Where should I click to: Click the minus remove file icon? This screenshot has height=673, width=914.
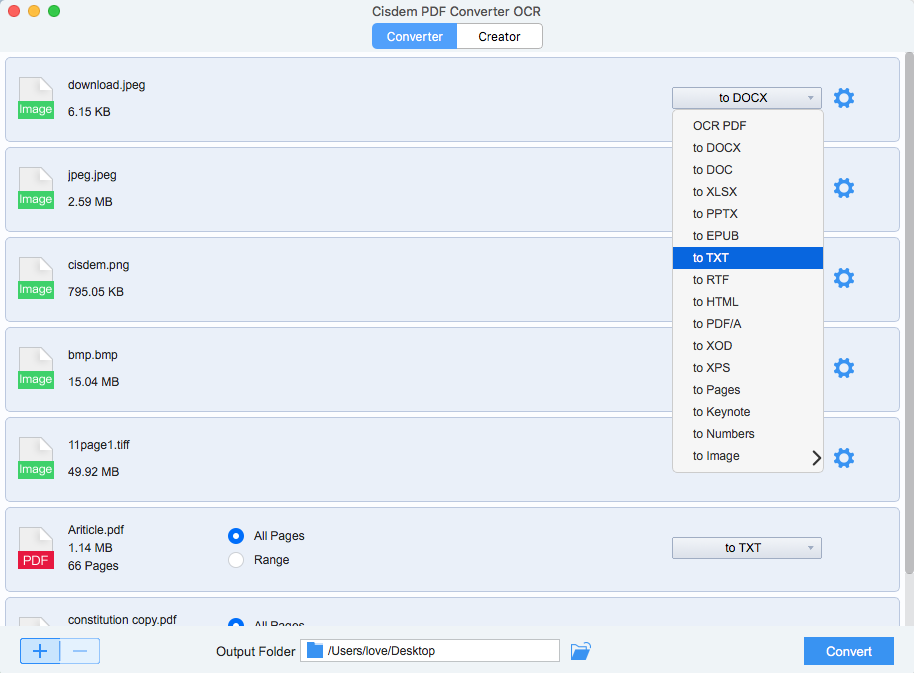80,651
